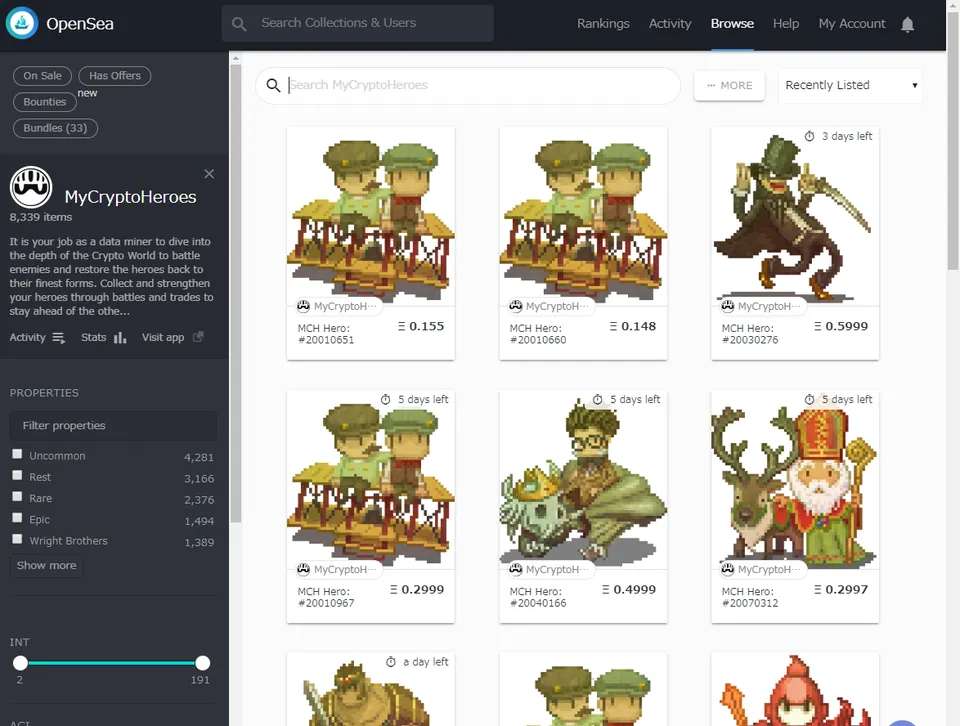The image size is (960, 726).
Task: Click the Visit app link
Action: [x=163, y=337]
